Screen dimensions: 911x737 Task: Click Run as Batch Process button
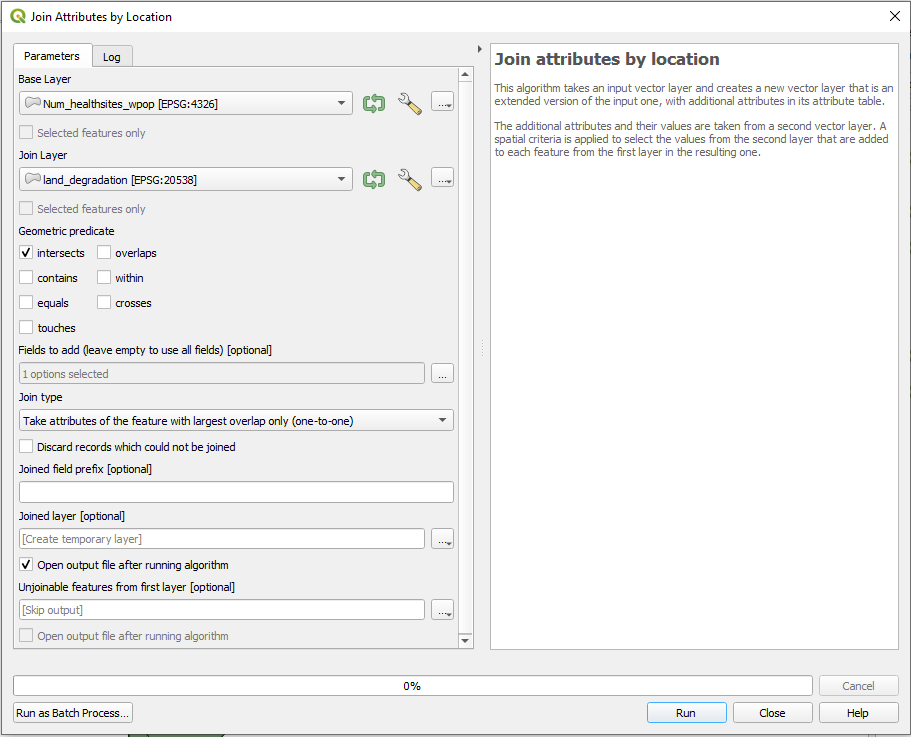tap(73, 713)
